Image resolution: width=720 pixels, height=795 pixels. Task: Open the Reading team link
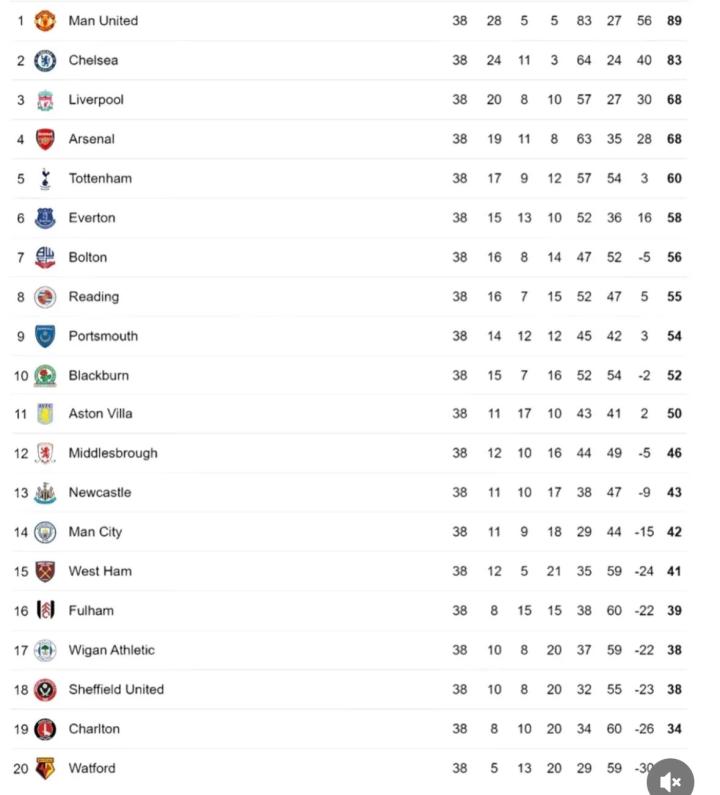point(93,297)
